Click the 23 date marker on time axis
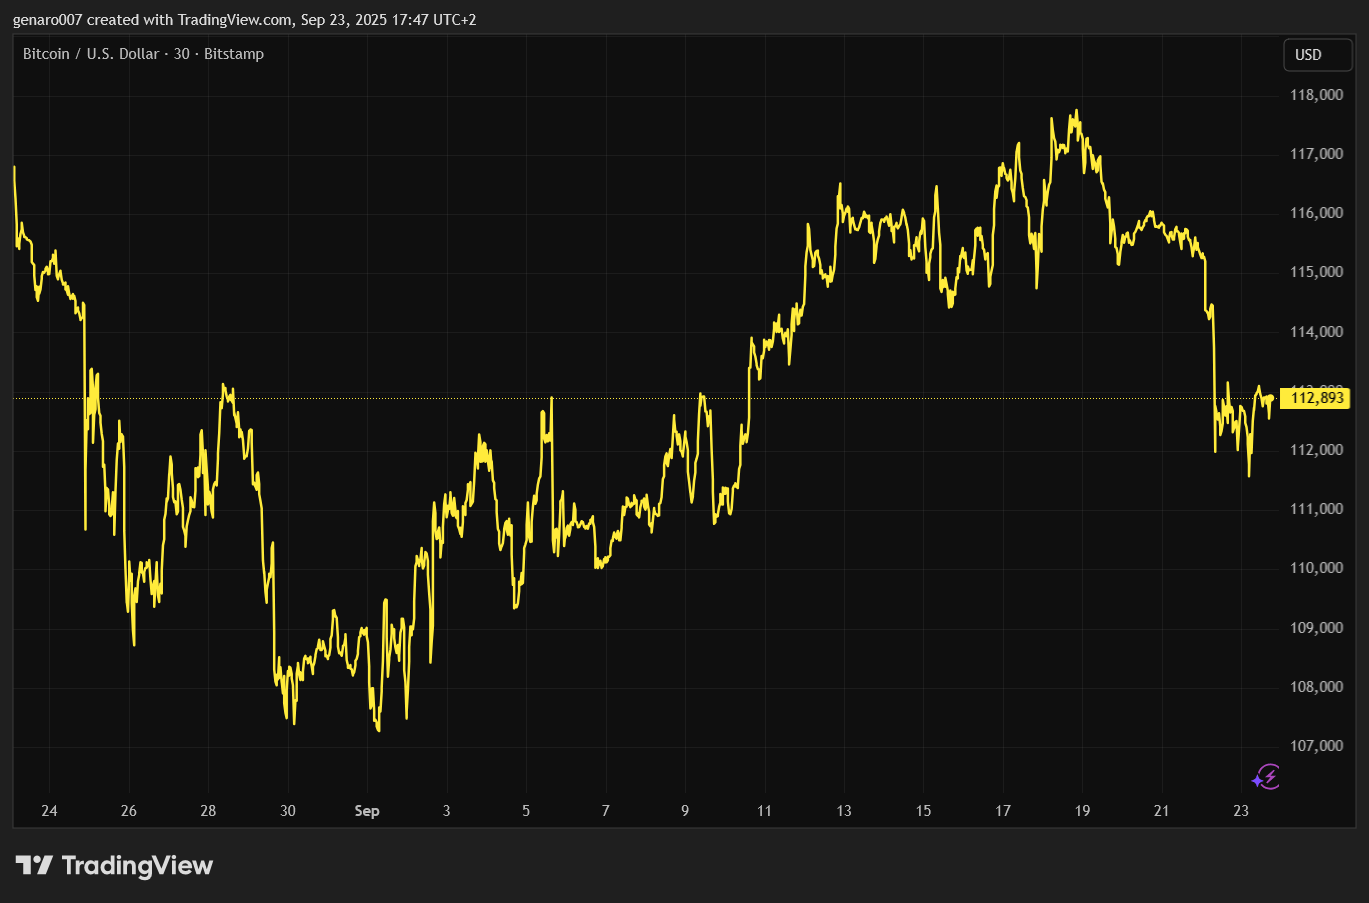The height and width of the screenshot is (903, 1369). (1241, 811)
